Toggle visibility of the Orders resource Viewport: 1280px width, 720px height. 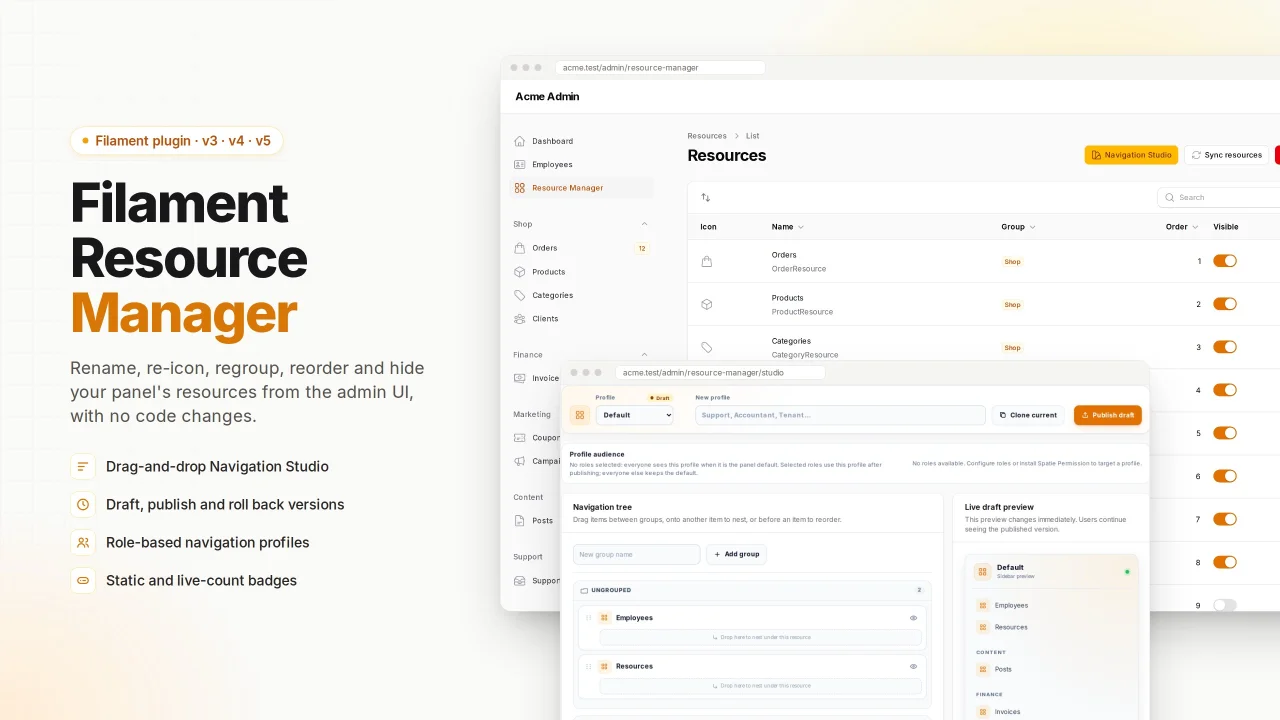pyautogui.click(x=1225, y=261)
